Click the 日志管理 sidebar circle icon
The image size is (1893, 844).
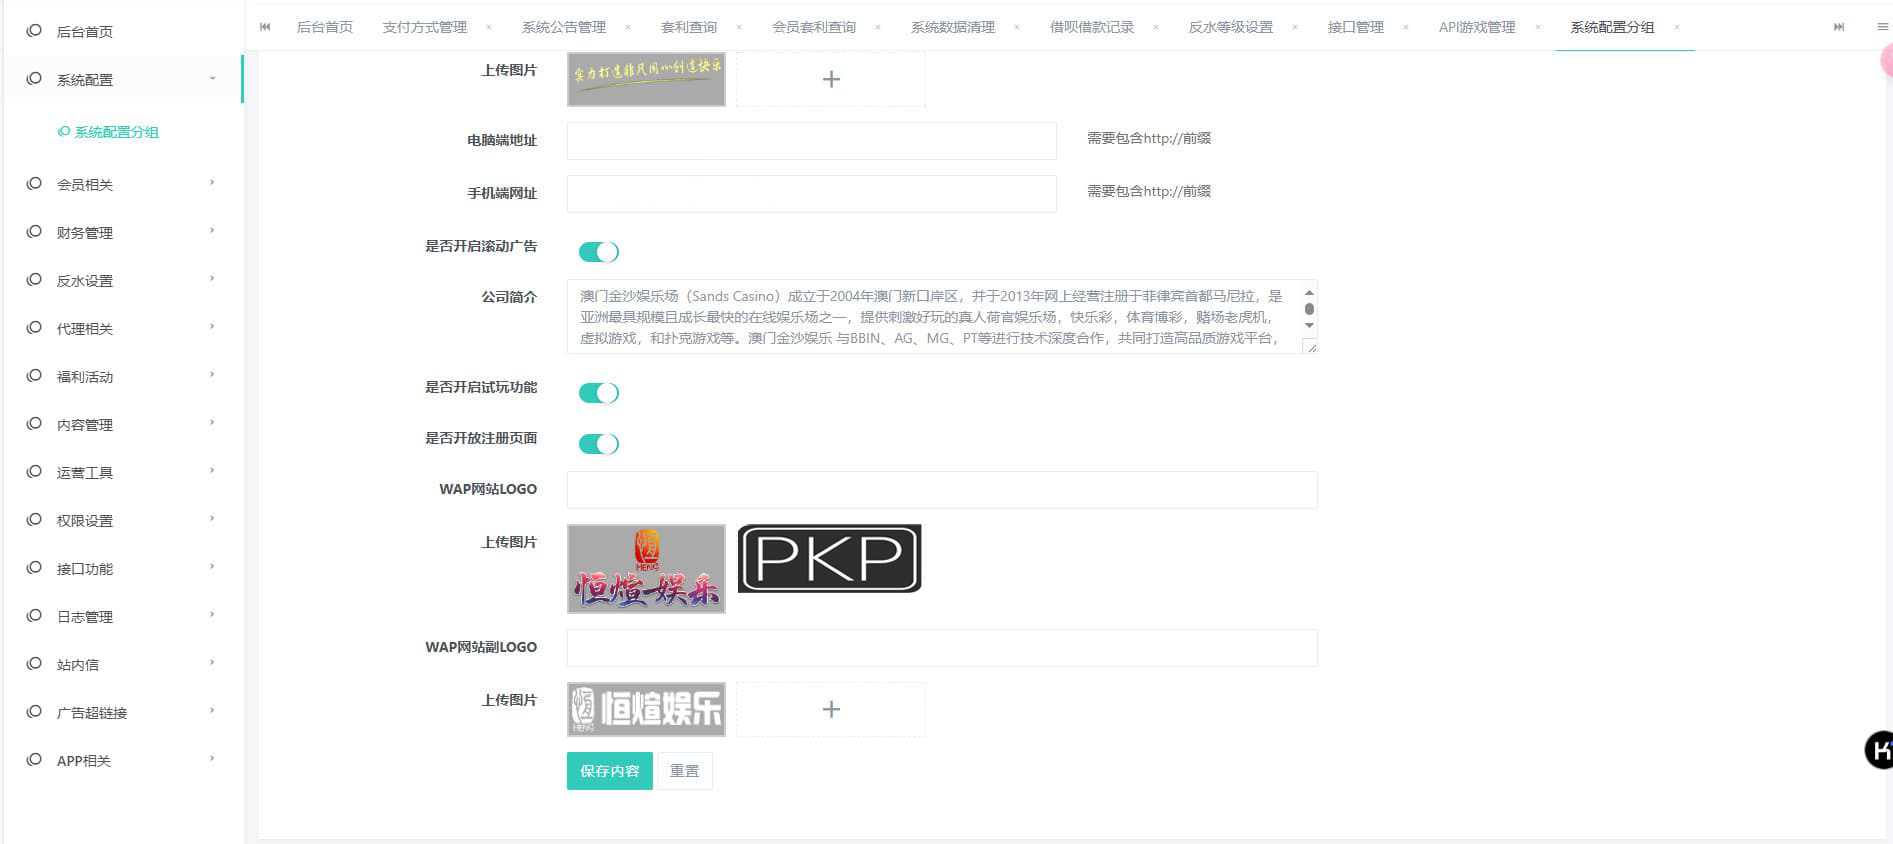(34, 616)
